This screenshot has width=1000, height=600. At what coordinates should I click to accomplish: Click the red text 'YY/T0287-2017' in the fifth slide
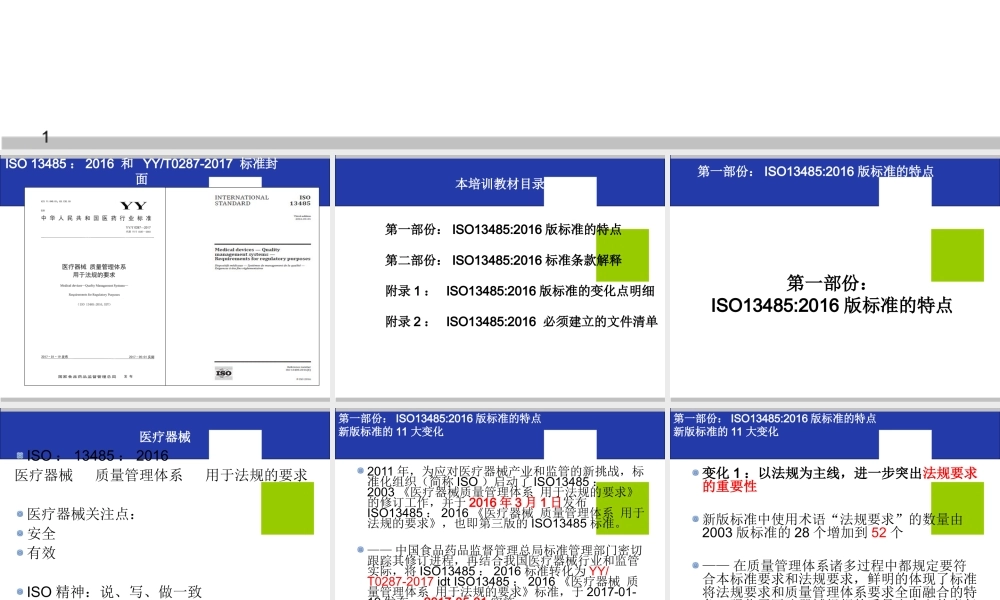coord(489,576)
